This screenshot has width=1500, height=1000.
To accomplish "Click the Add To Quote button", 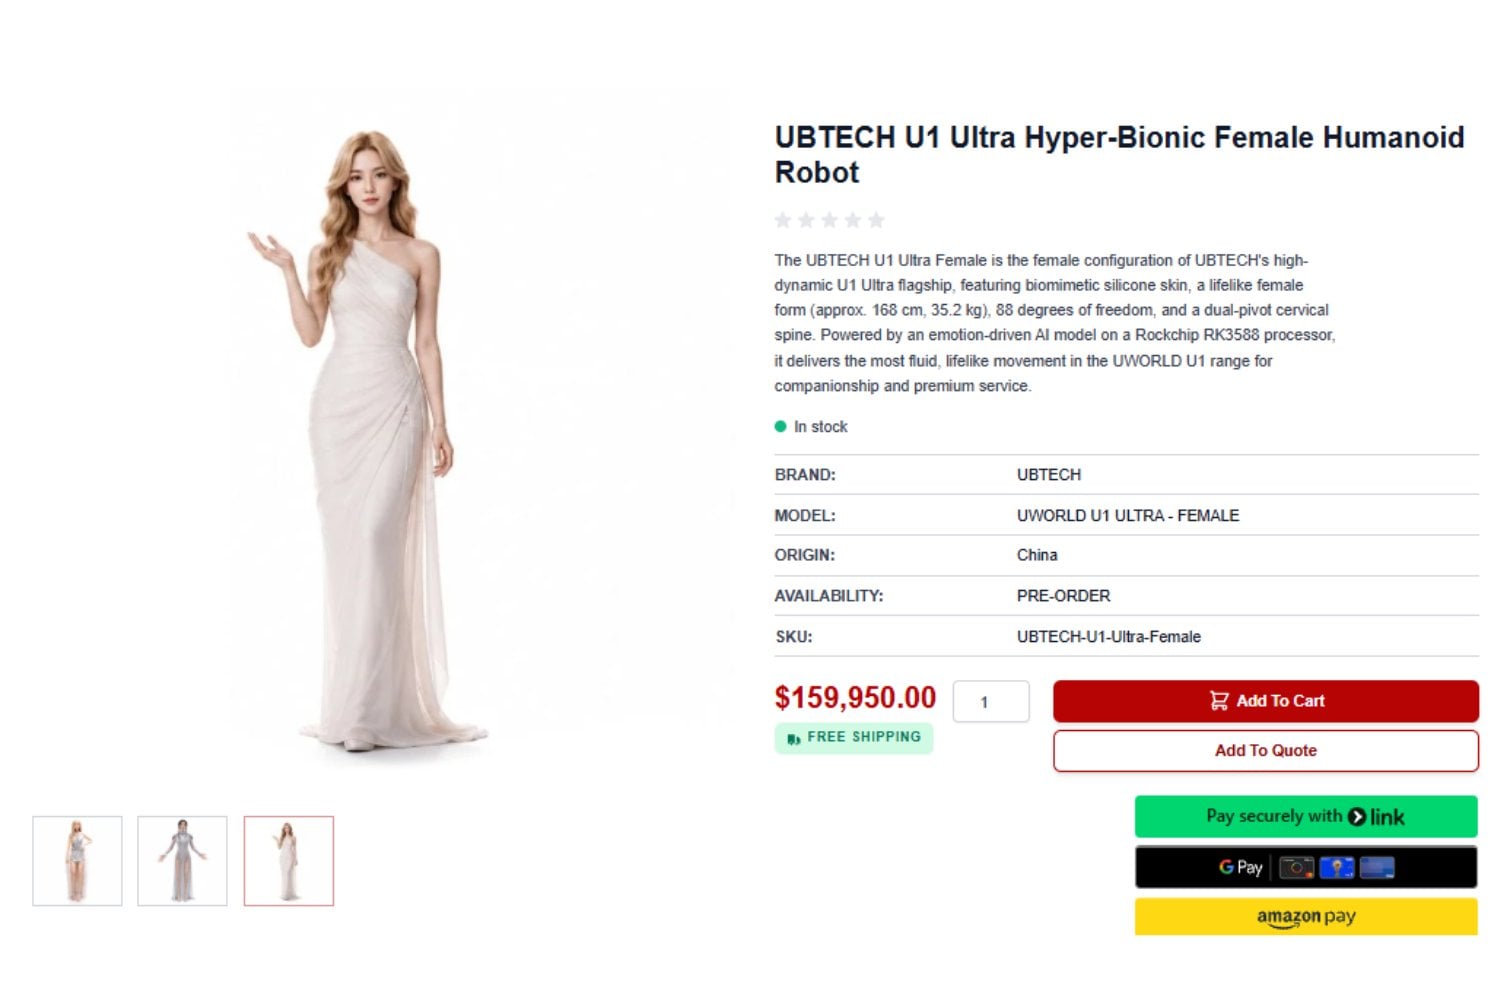I will click(x=1265, y=751).
